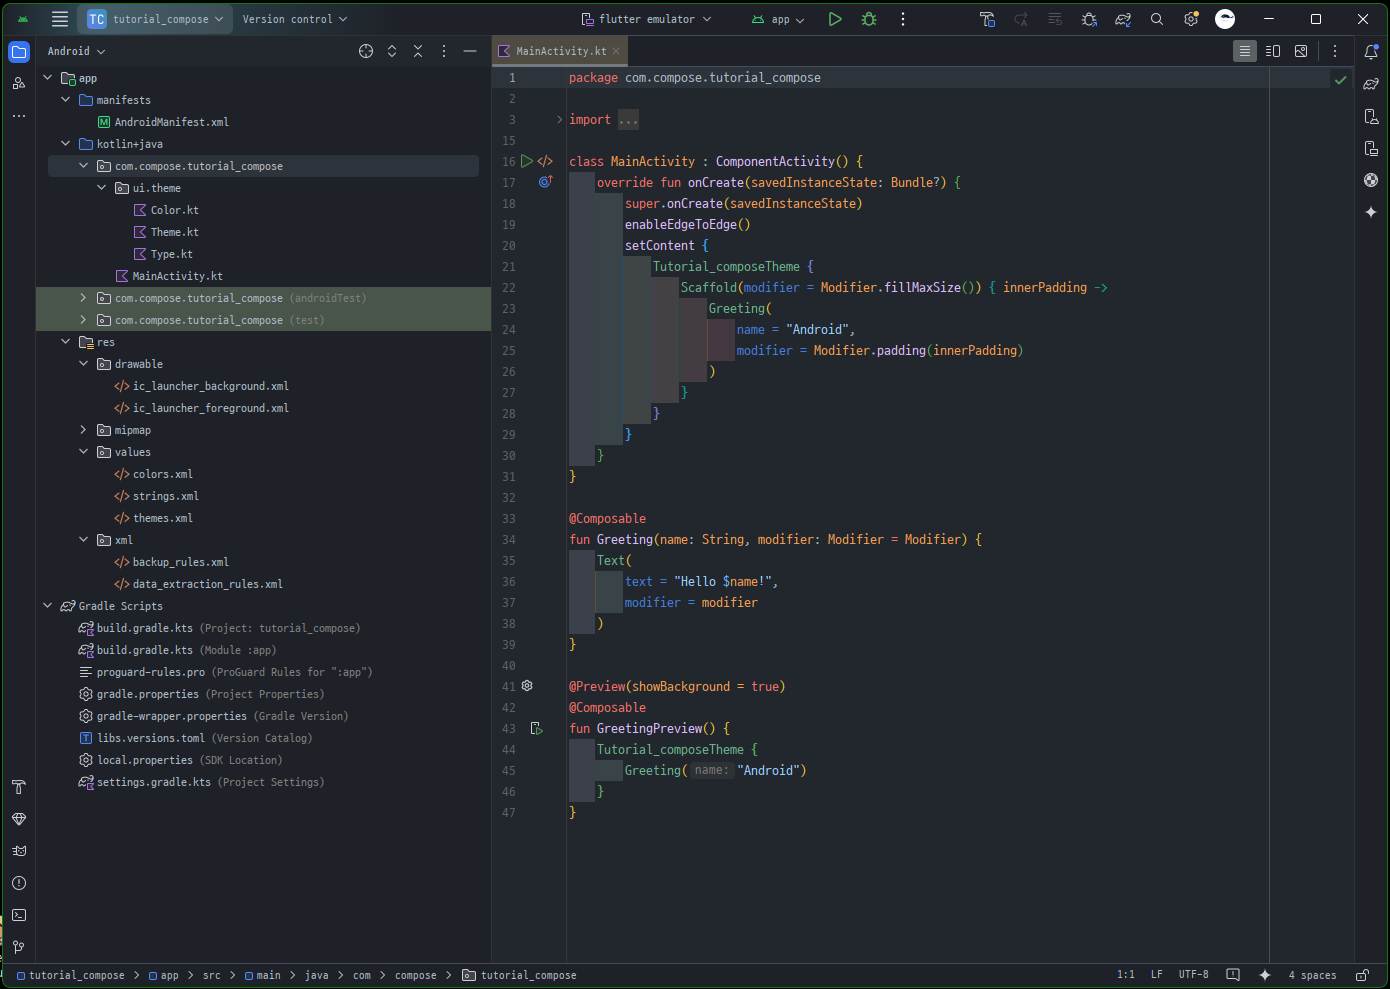Select the MainActivity.kt editor tab
This screenshot has width=1390, height=989.
pyautogui.click(x=560, y=51)
